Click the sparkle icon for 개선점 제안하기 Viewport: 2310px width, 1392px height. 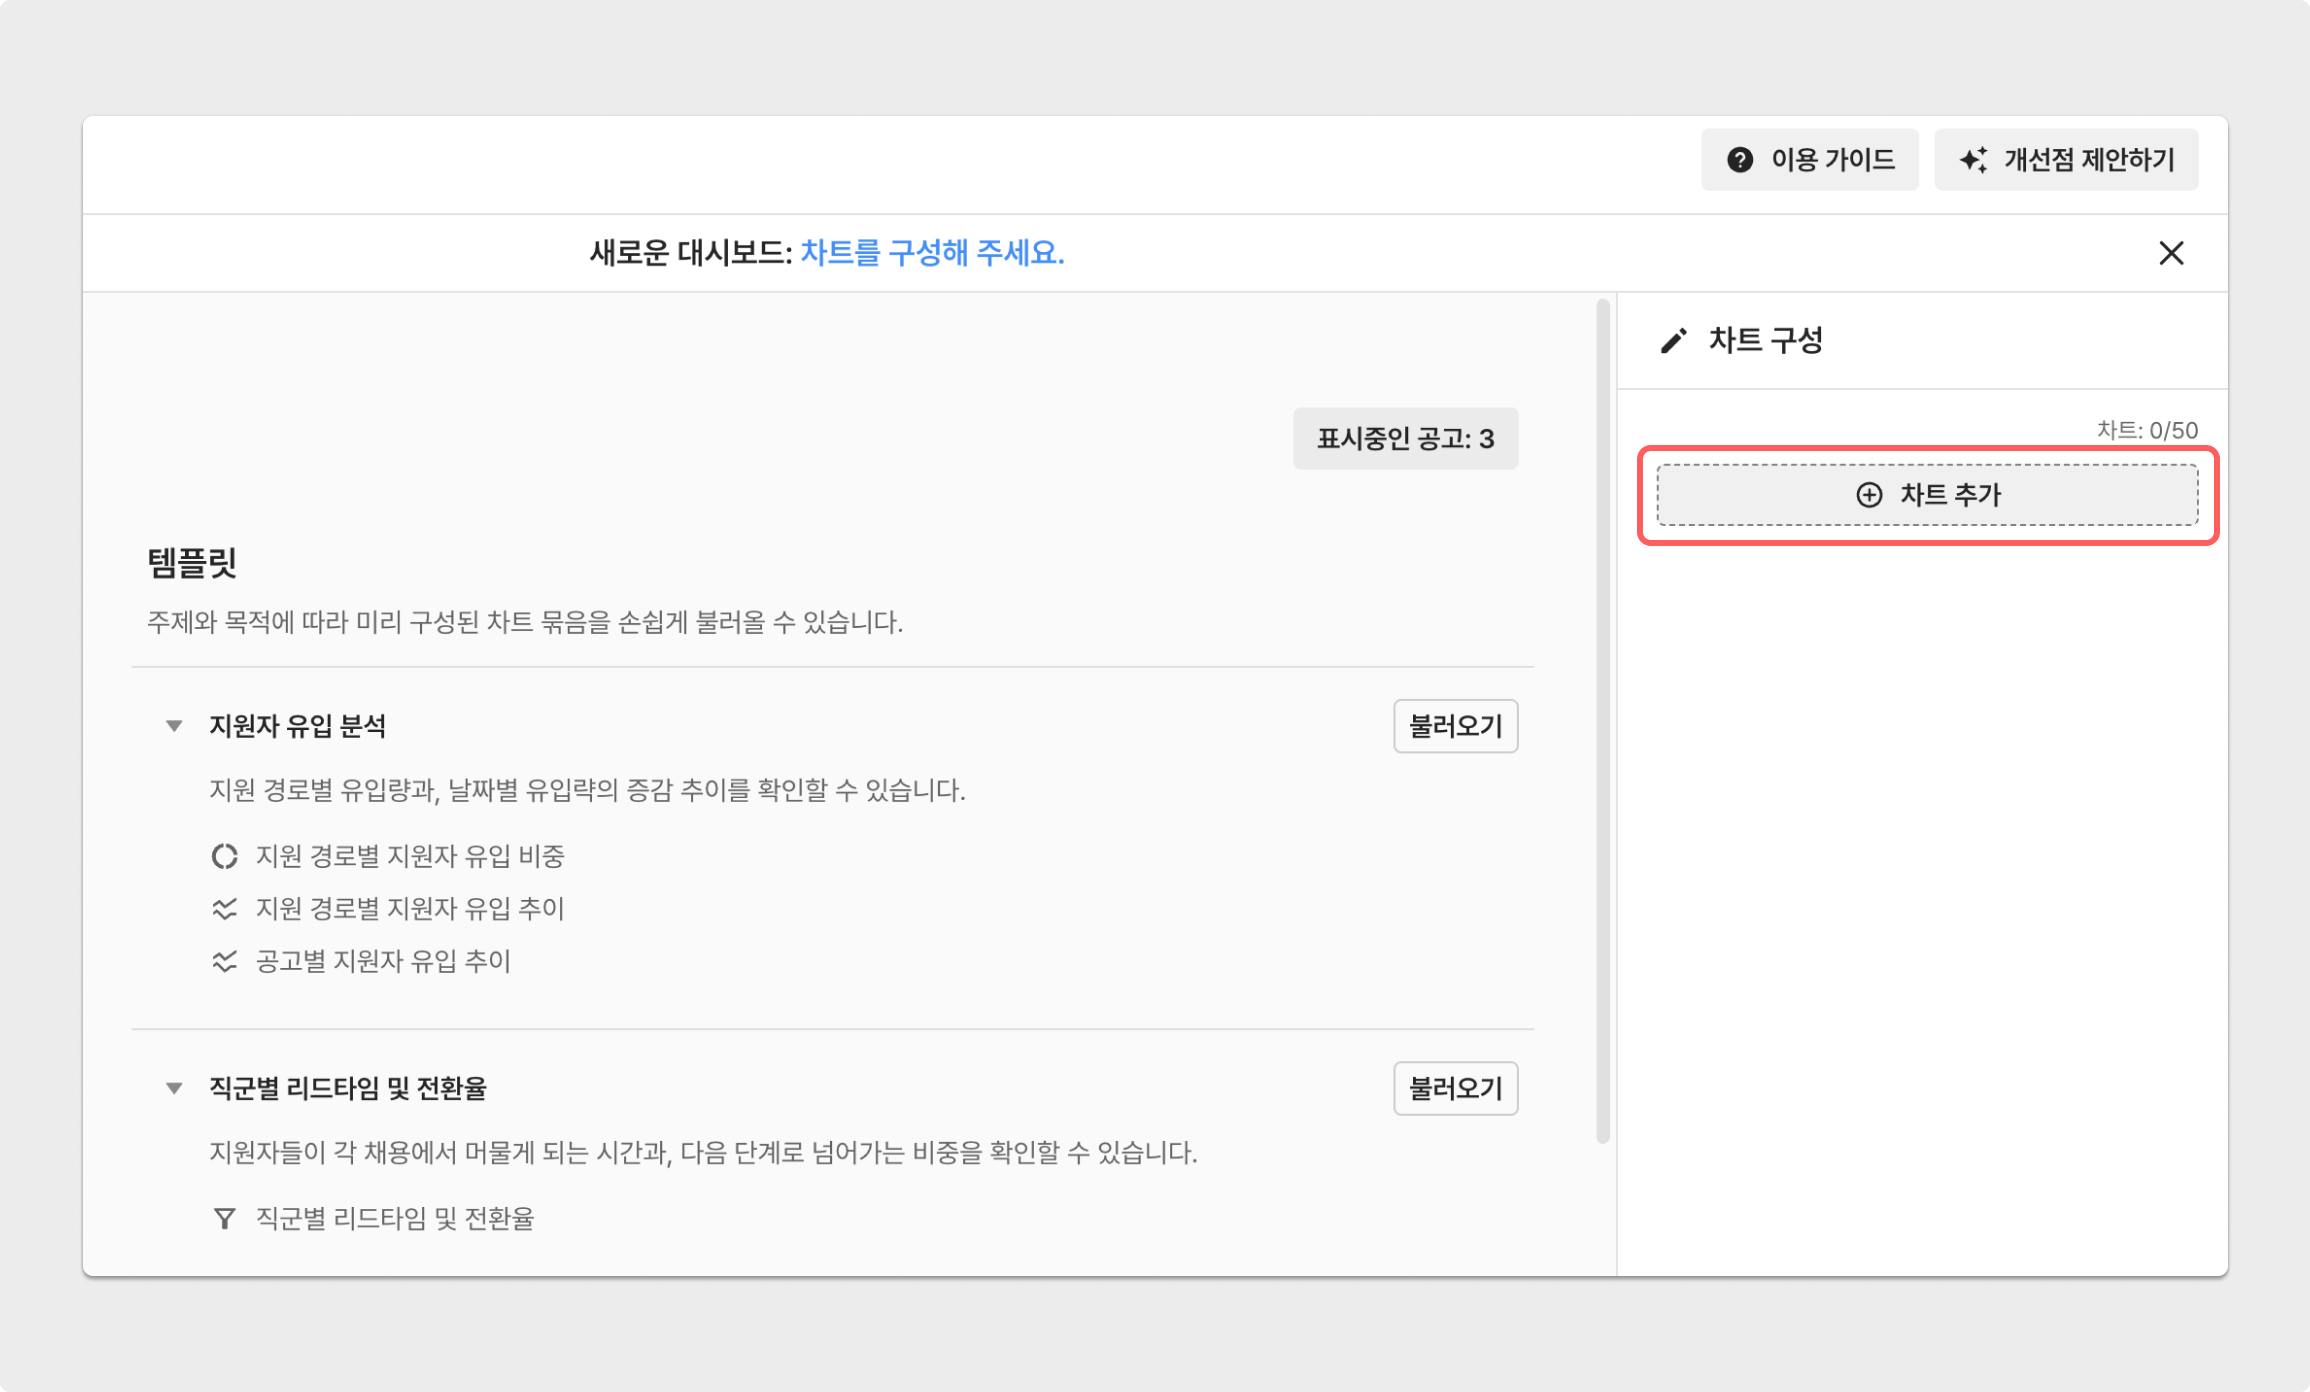[1973, 160]
